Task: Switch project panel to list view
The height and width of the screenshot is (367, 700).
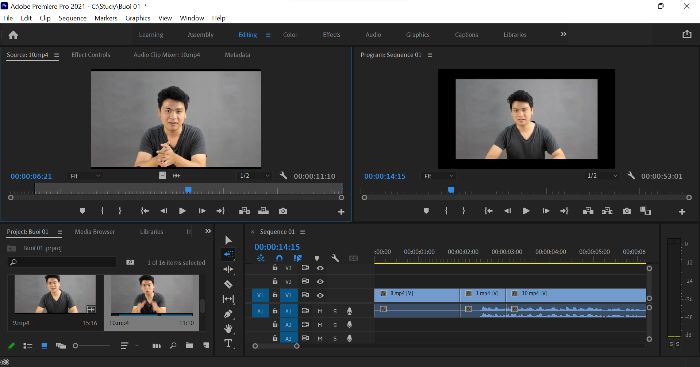Action: pyautogui.click(x=28, y=346)
